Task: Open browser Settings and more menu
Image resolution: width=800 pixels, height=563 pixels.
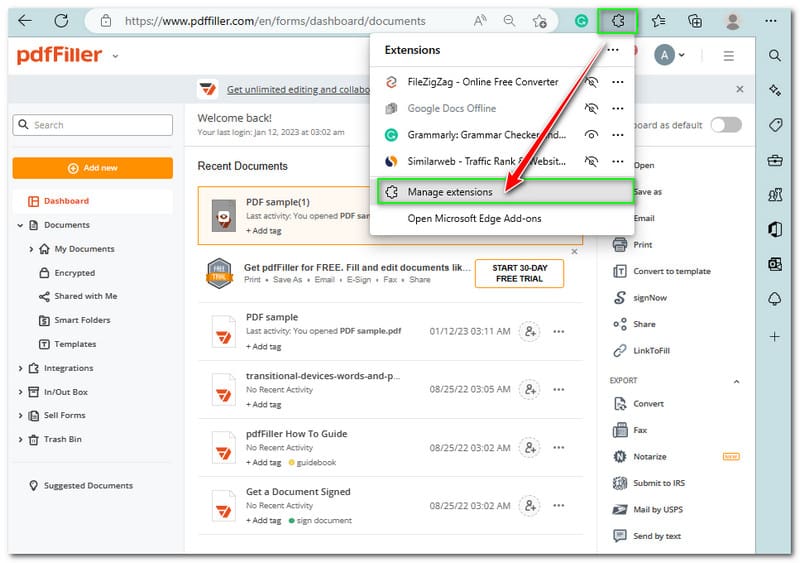Action: pos(770,21)
